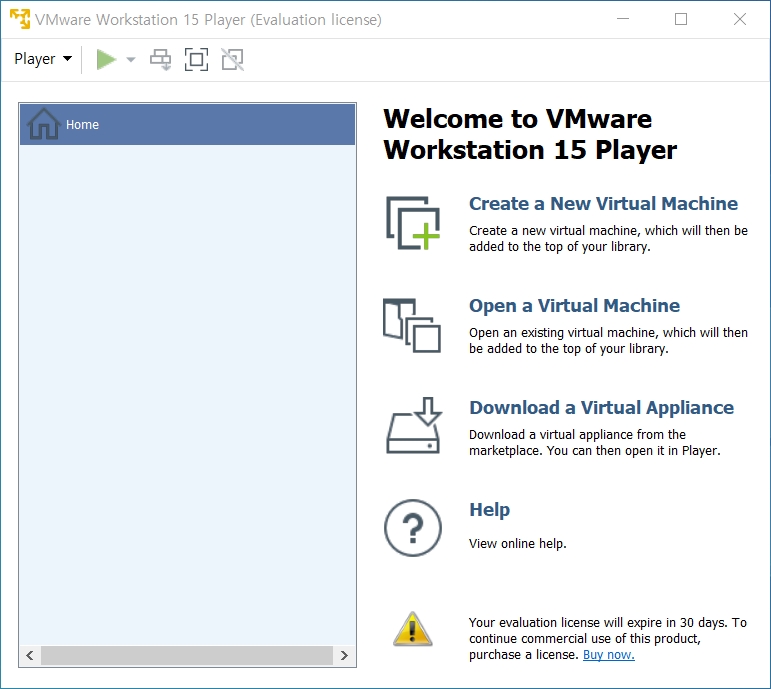Click Send Ctrl+Alt+Del toolbar icon
This screenshot has height=689, width=771.
click(x=161, y=60)
